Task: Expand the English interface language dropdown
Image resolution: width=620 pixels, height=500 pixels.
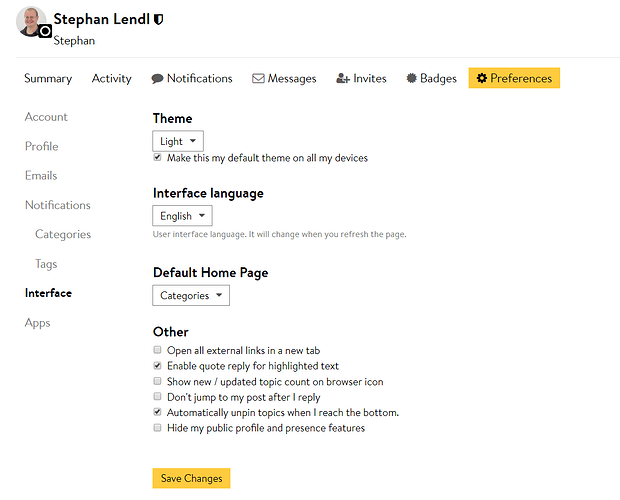Action: (x=182, y=215)
